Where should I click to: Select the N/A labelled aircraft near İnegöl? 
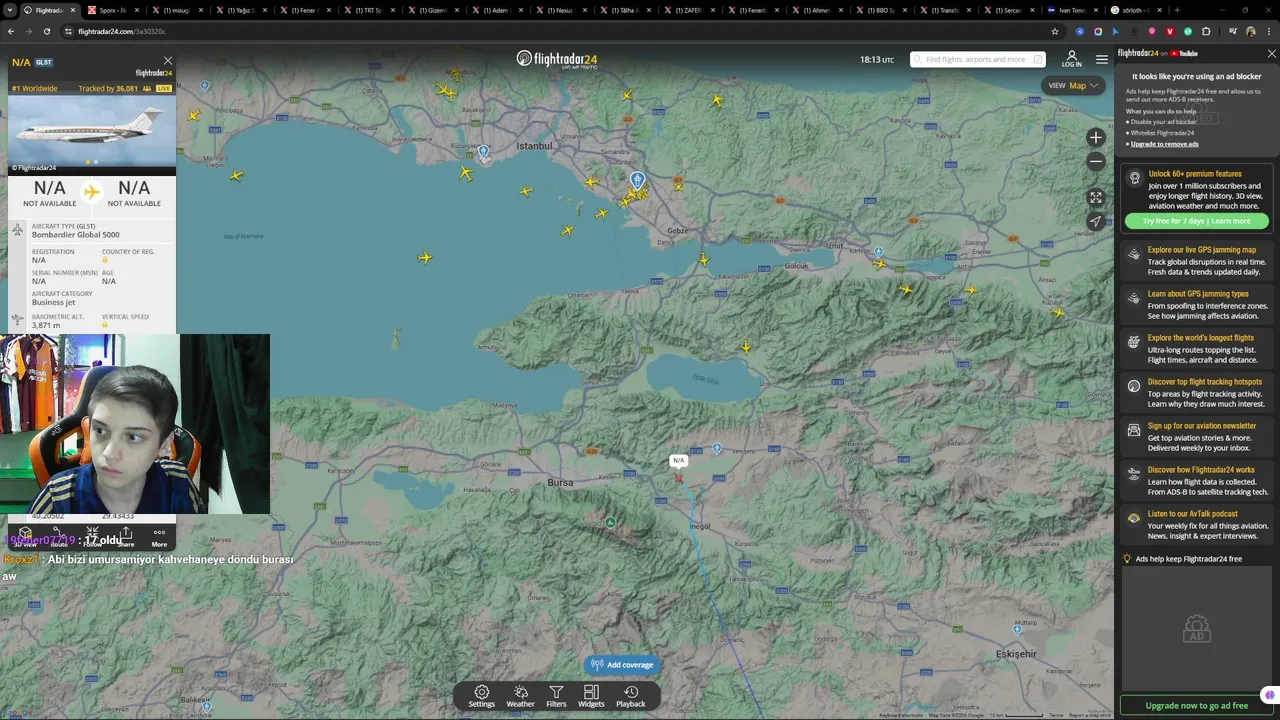678,476
